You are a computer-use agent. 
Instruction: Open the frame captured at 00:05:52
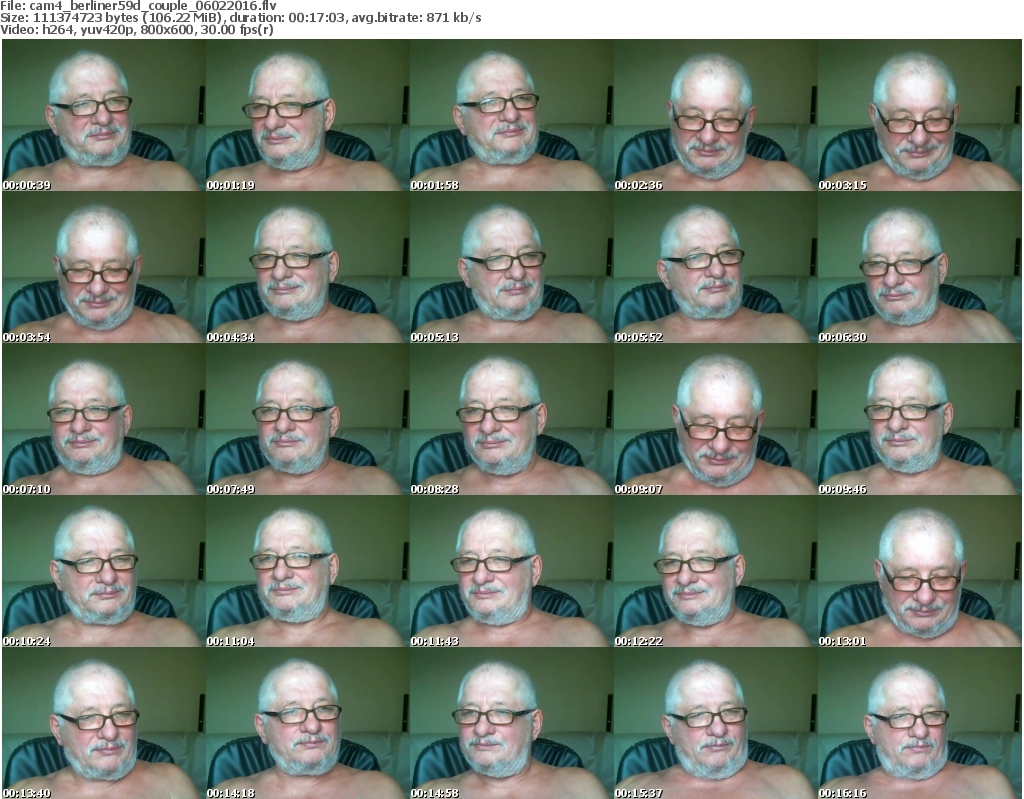pyautogui.click(x=715, y=267)
